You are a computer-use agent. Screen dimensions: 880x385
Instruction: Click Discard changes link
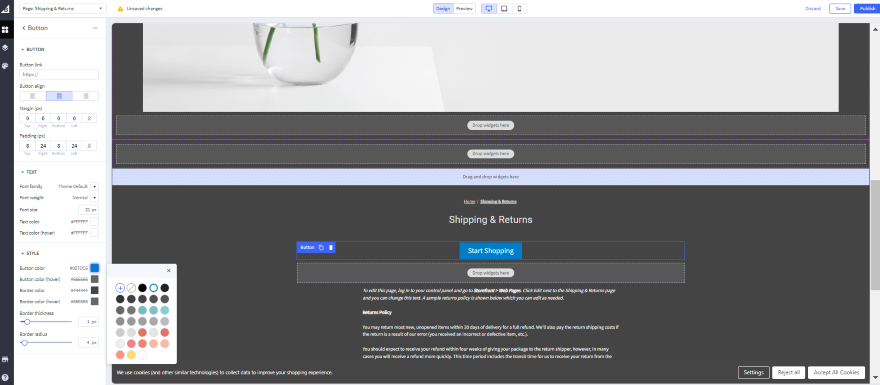(x=813, y=8)
